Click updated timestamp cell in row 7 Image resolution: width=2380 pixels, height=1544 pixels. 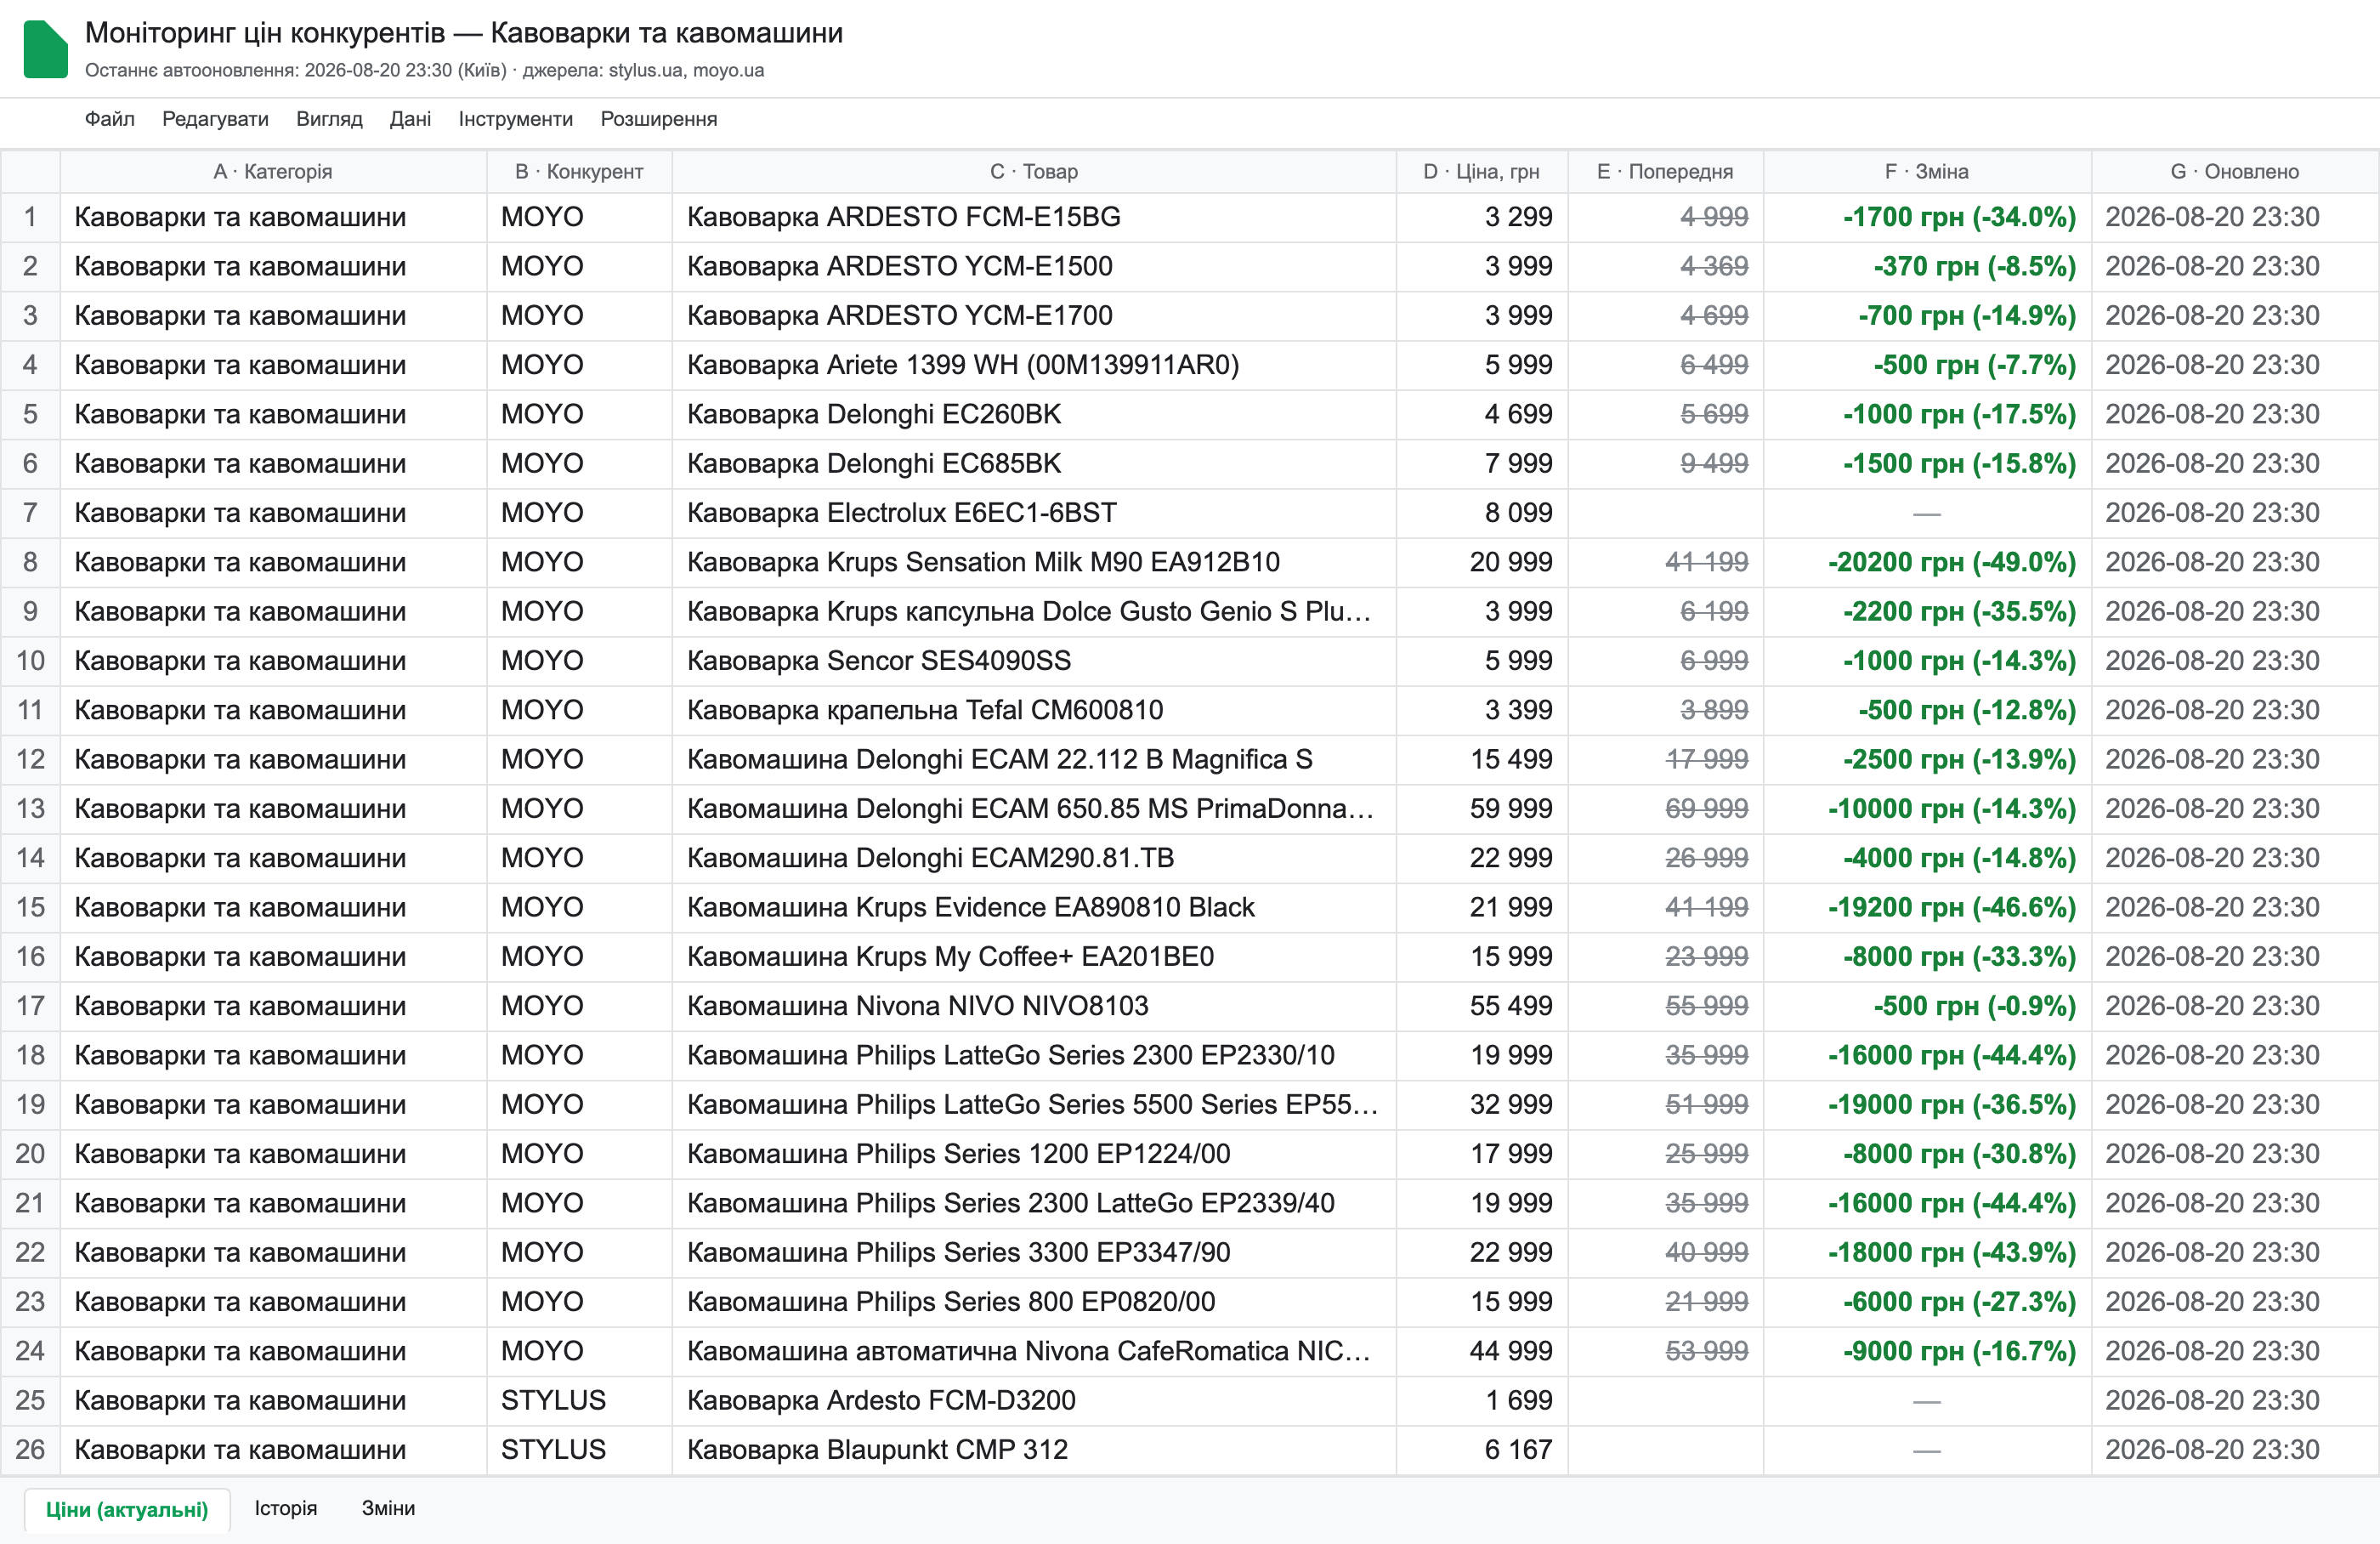pos(2235,513)
